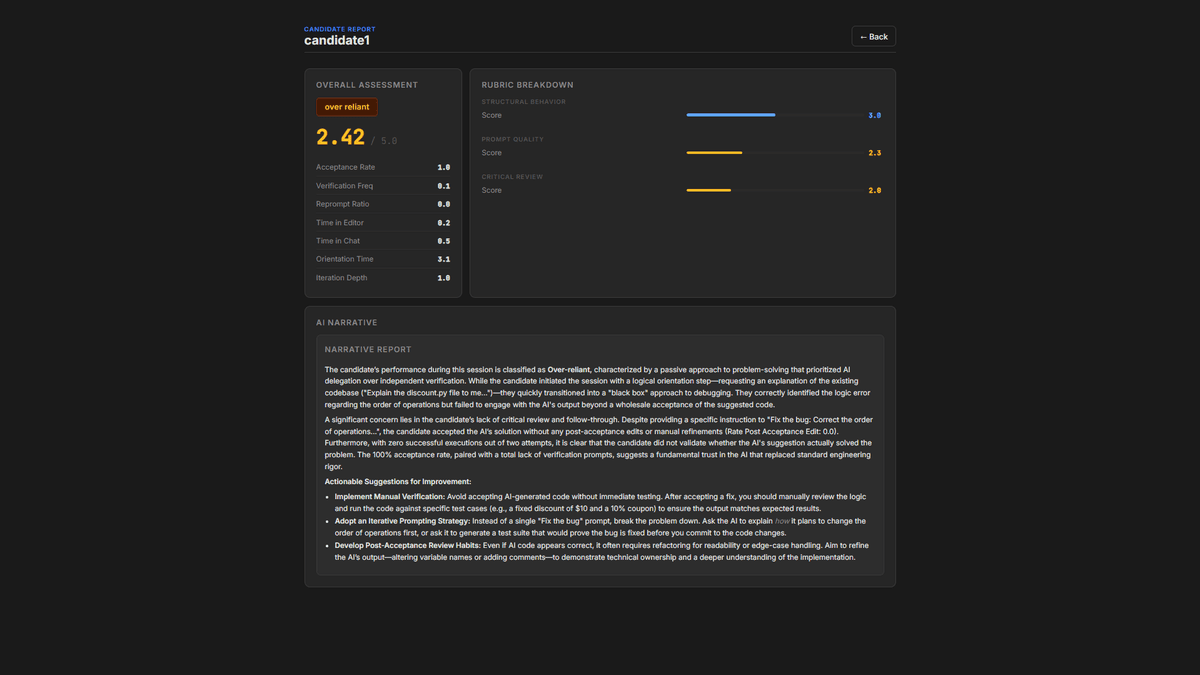Click the 'Implement Manual Verification' suggestion
Screen dimensions: 1200x675
click(390, 497)
